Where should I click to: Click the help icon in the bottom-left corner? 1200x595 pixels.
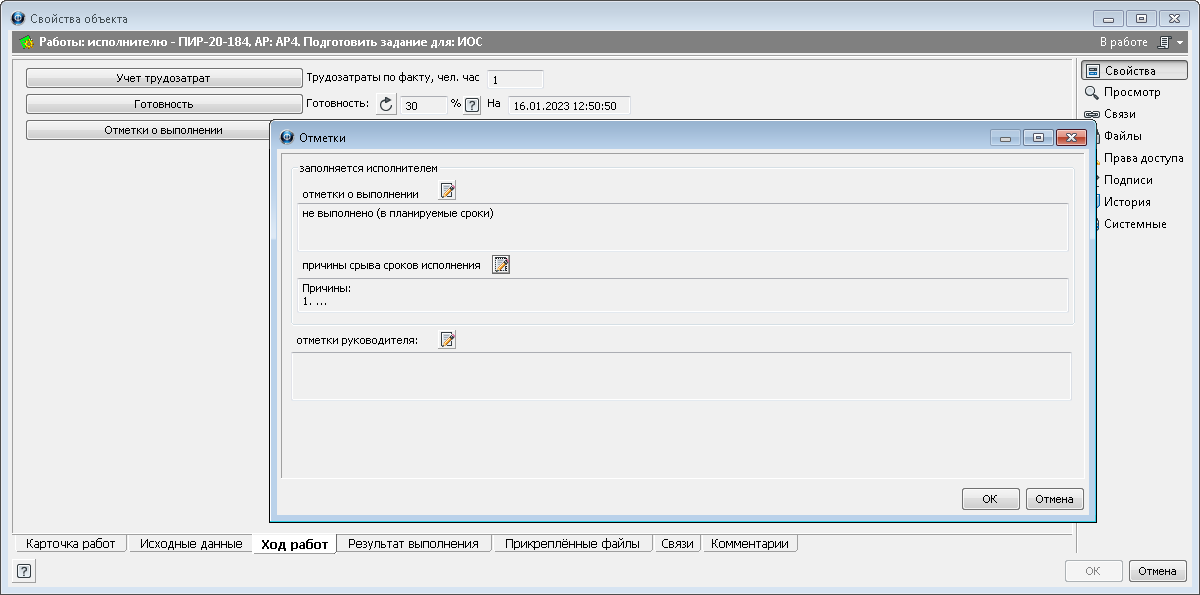tap(24, 572)
